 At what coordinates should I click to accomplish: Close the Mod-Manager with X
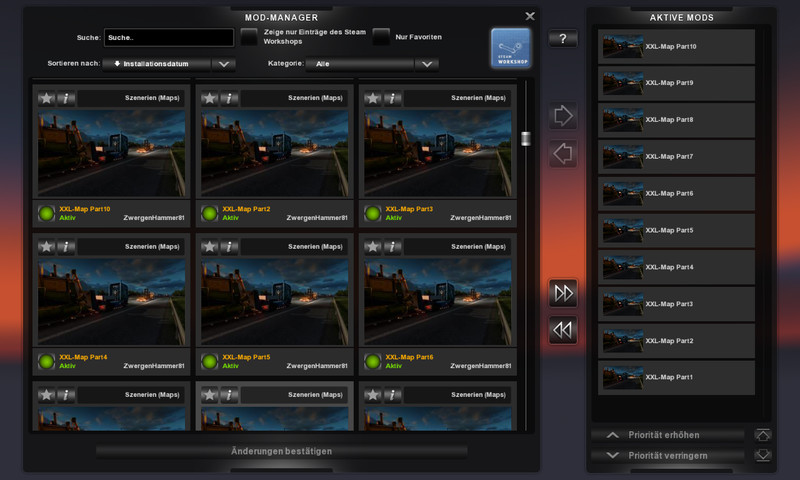point(530,16)
